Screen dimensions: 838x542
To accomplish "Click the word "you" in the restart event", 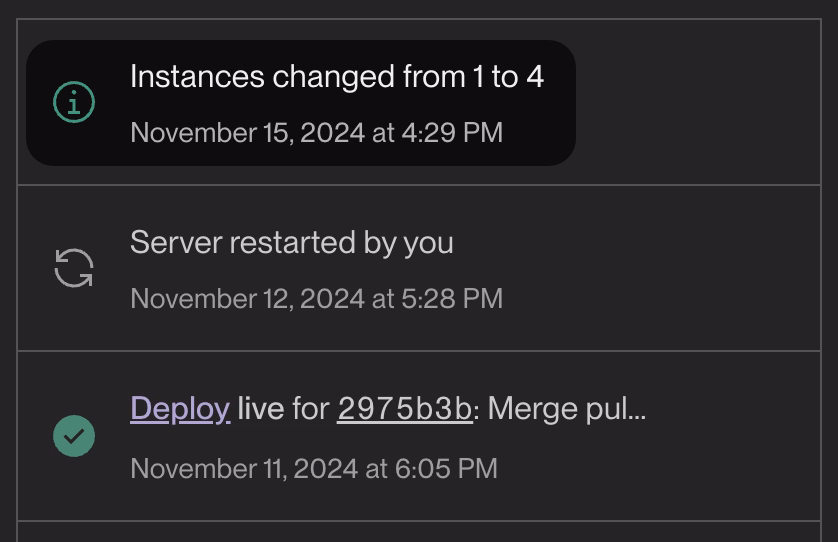I will click(428, 243).
